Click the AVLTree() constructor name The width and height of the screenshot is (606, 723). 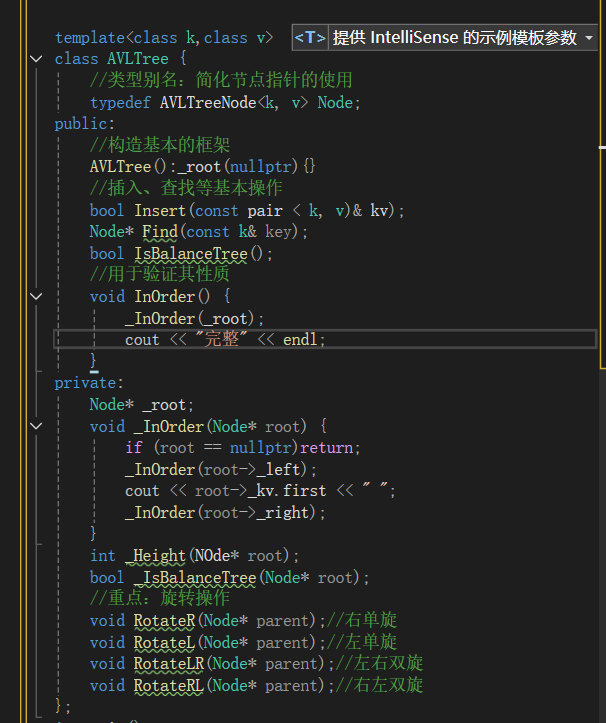coord(120,166)
